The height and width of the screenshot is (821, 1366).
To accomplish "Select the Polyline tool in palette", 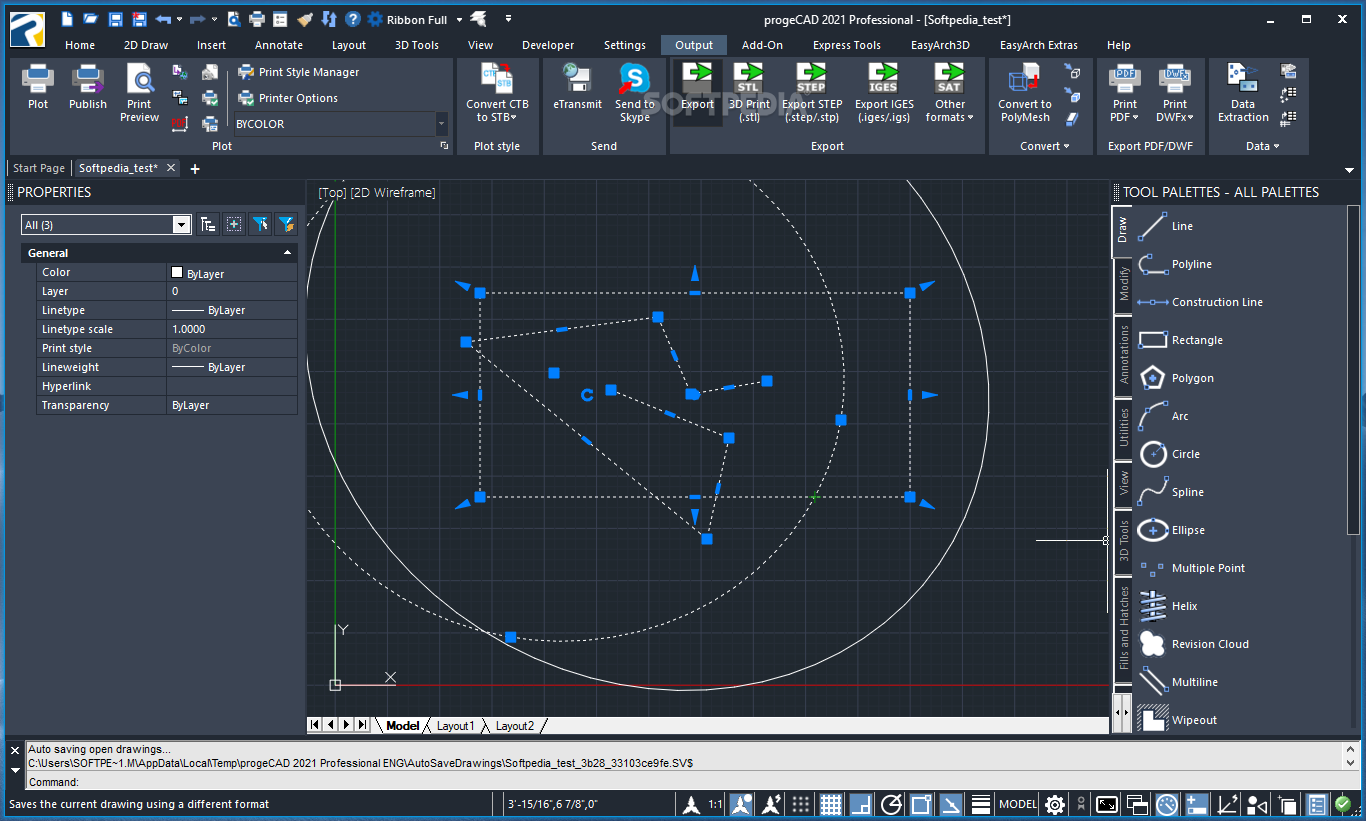I will (x=1176, y=264).
